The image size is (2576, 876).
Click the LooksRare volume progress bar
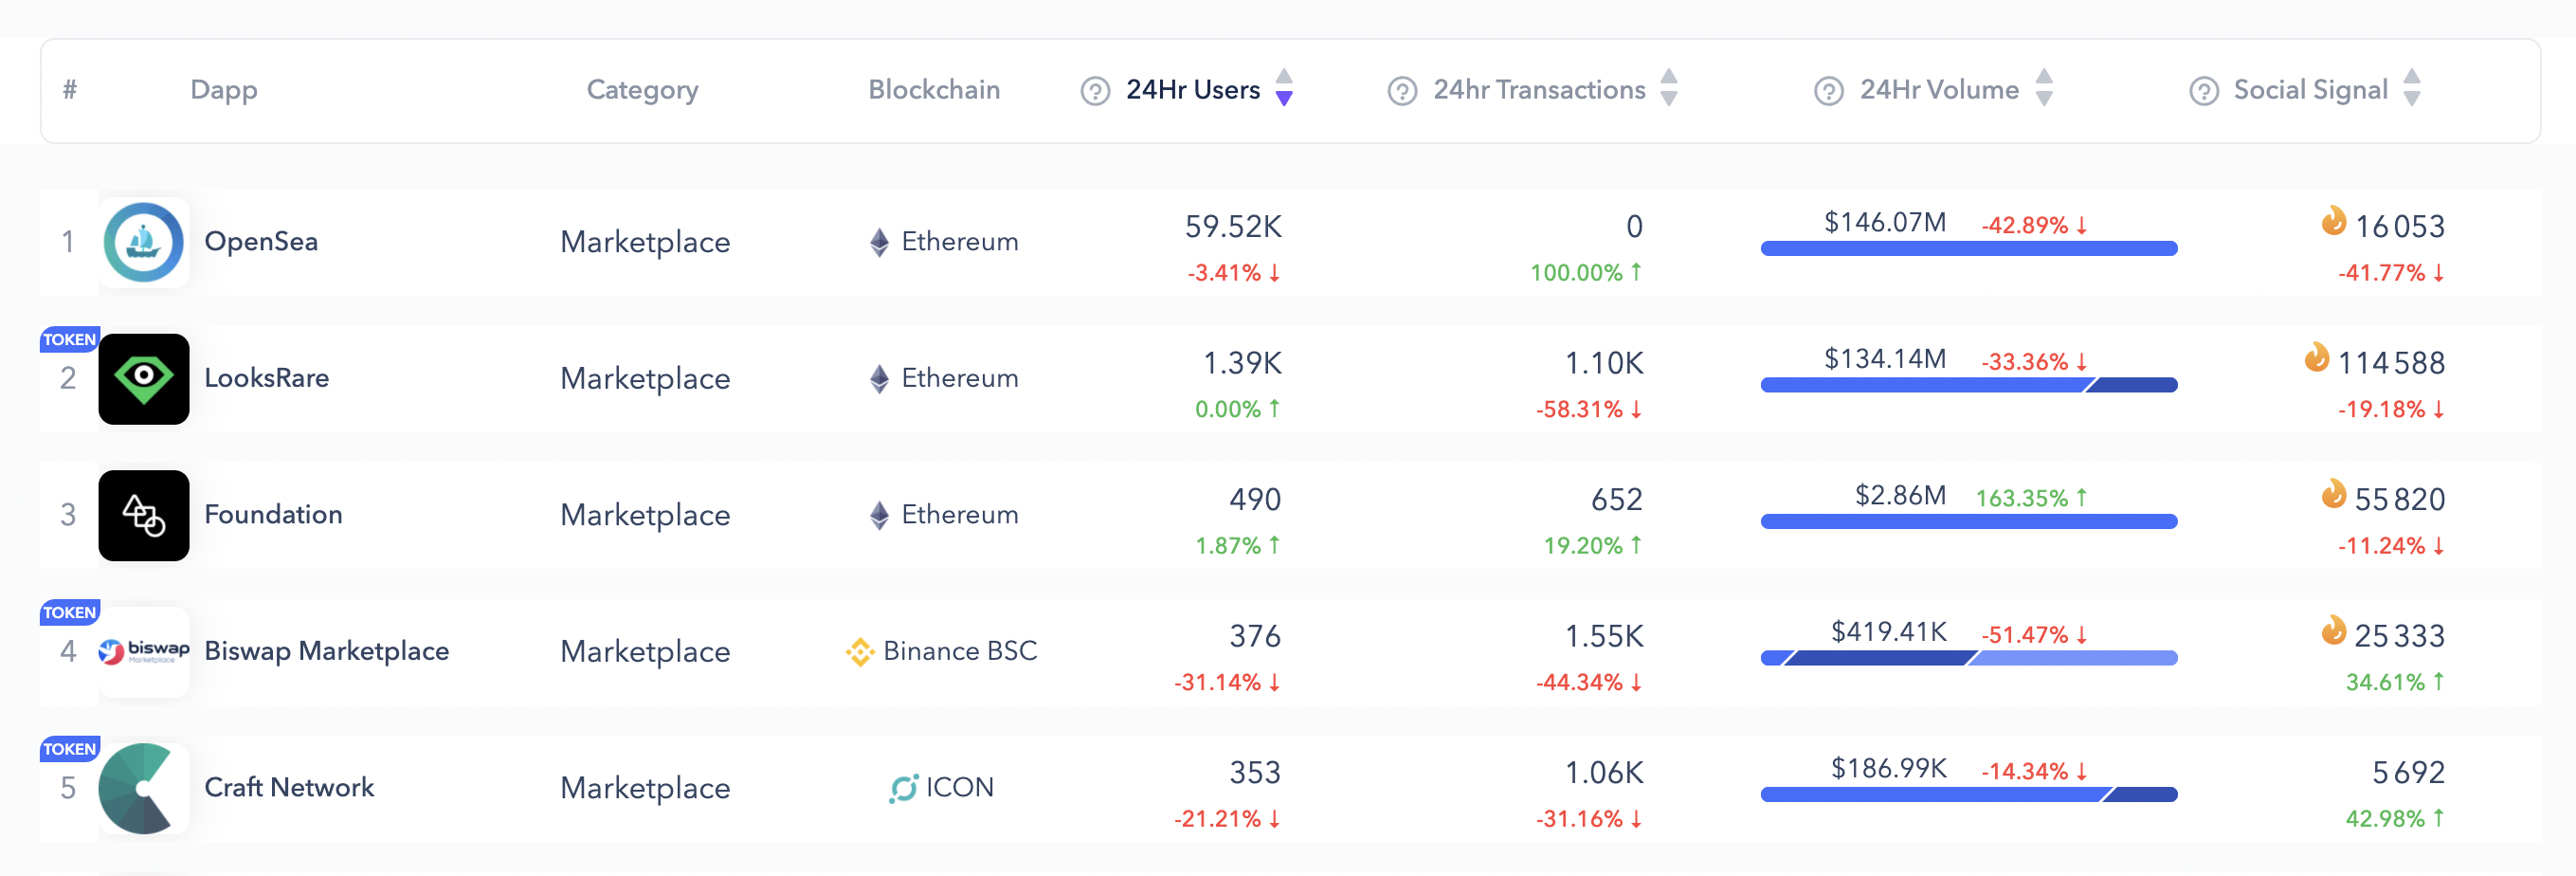click(x=1968, y=385)
